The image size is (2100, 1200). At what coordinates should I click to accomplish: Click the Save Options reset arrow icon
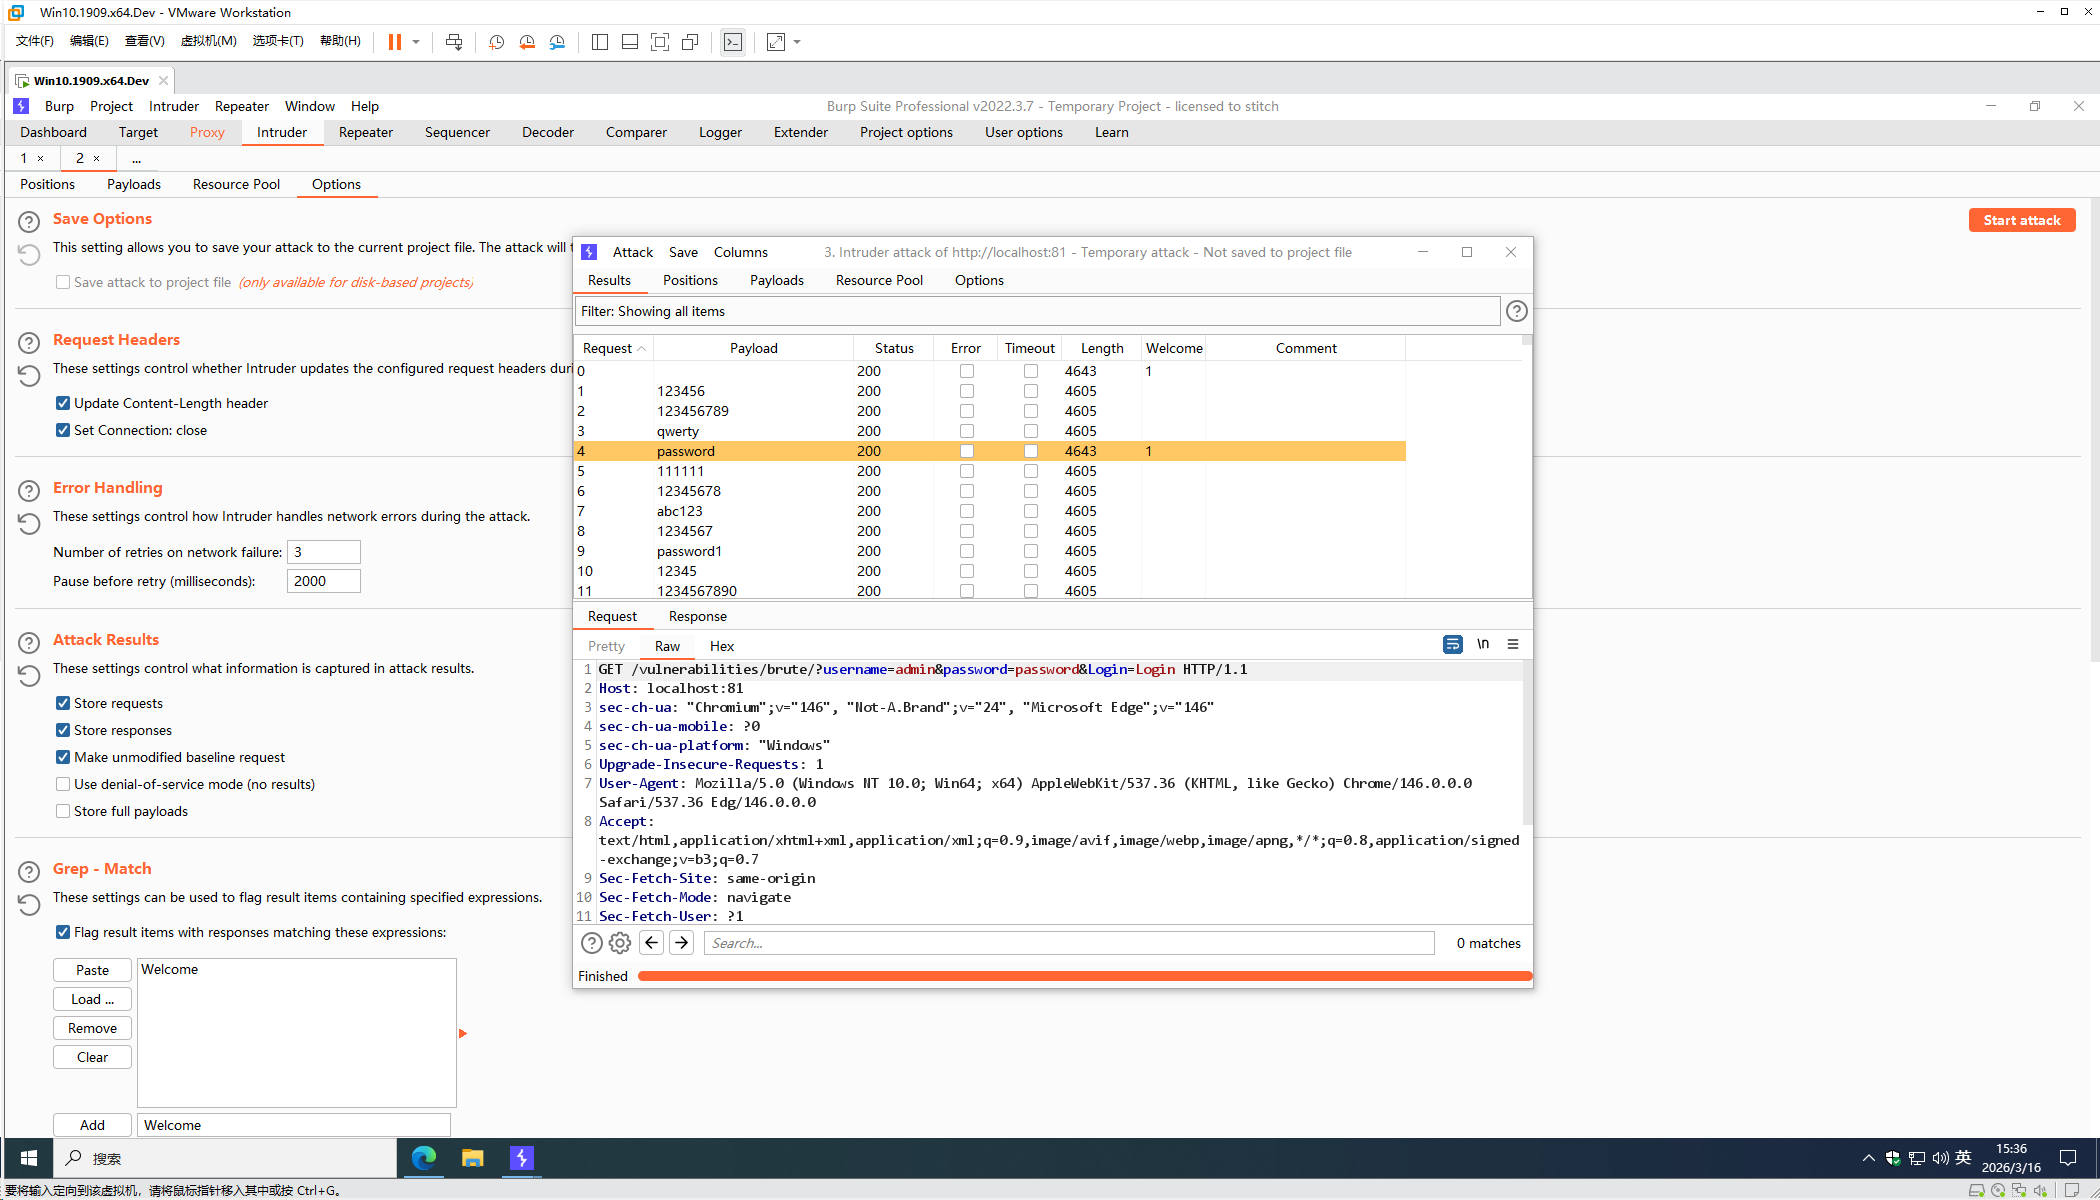[29, 255]
